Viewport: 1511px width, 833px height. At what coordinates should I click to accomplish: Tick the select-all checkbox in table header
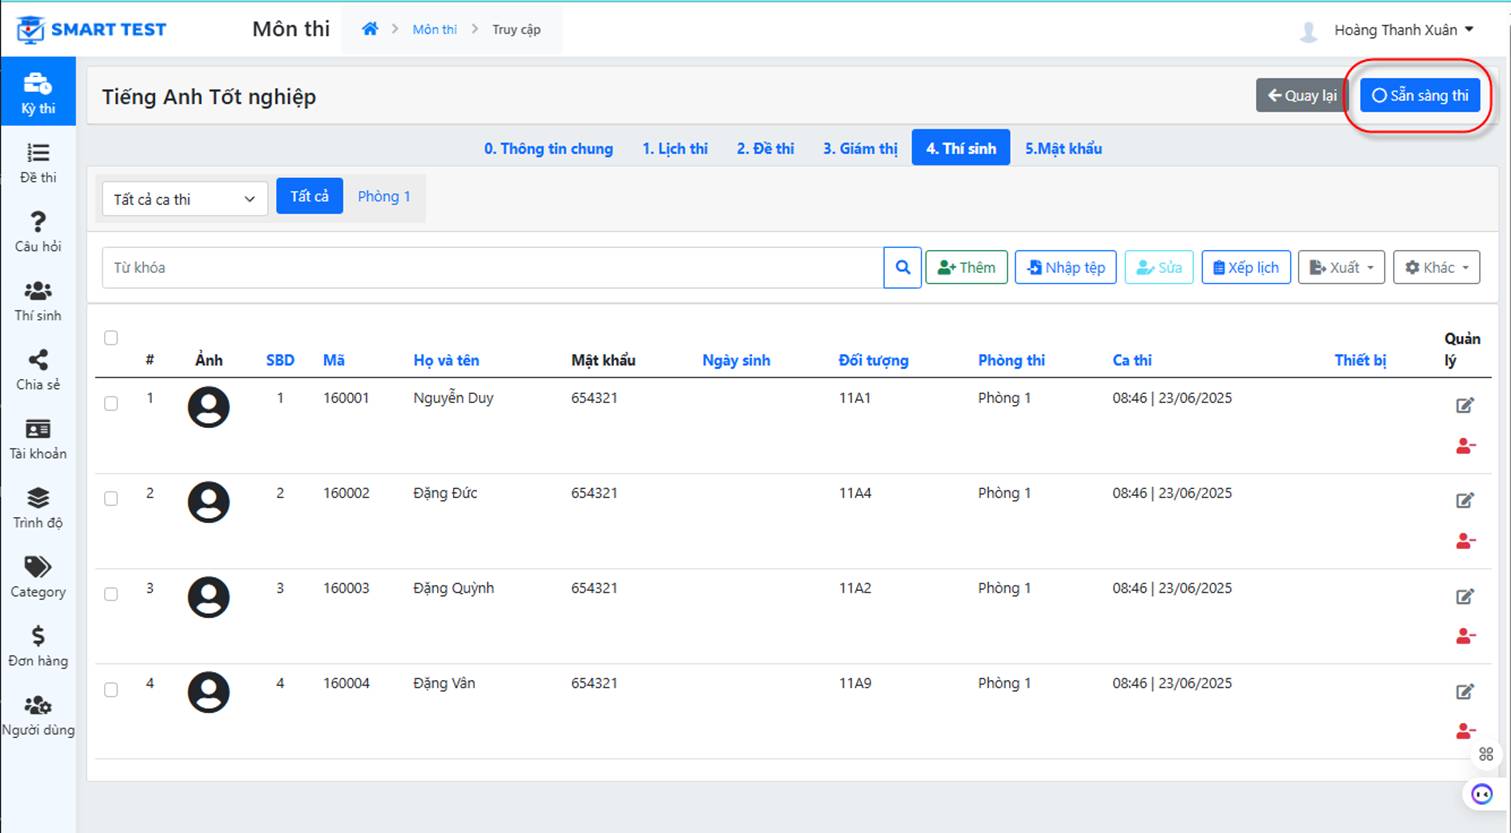tap(111, 338)
